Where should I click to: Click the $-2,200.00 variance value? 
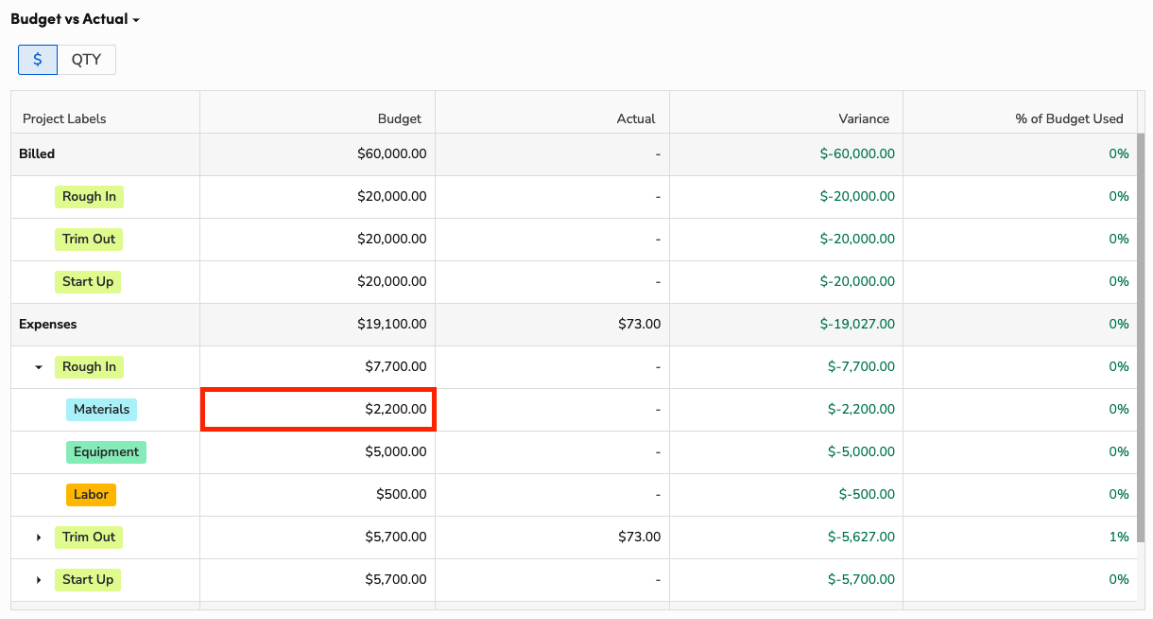click(861, 409)
